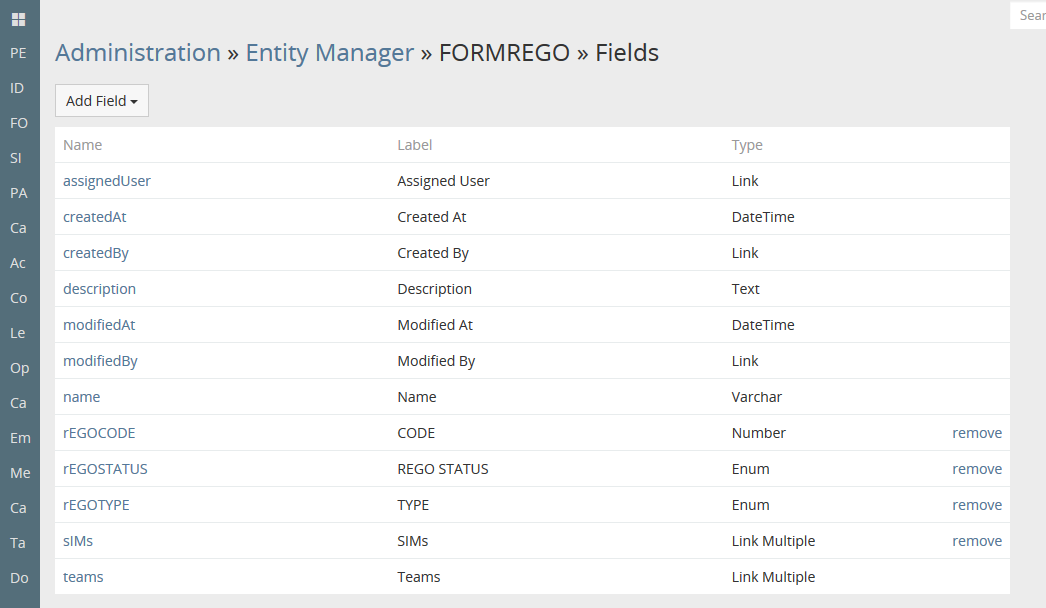Open the assignedUser field
This screenshot has height=608, width=1046.
(107, 181)
